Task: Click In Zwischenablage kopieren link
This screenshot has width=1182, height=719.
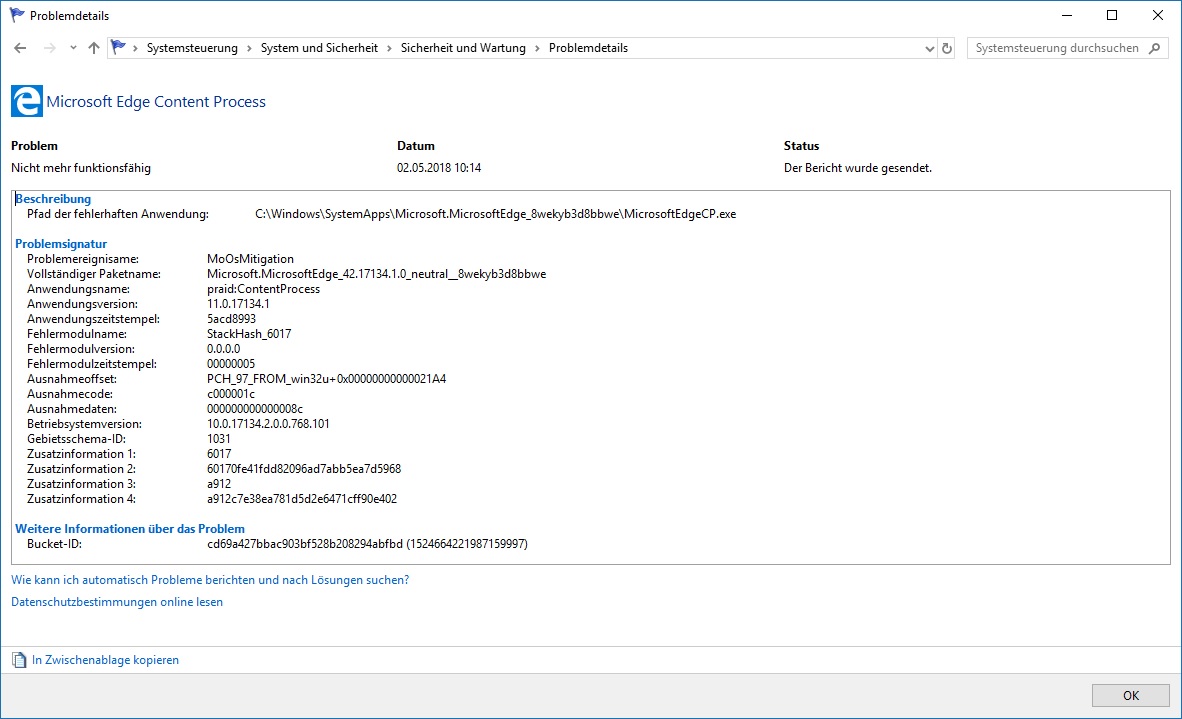Action: pyautogui.click(x=105, y=660)
